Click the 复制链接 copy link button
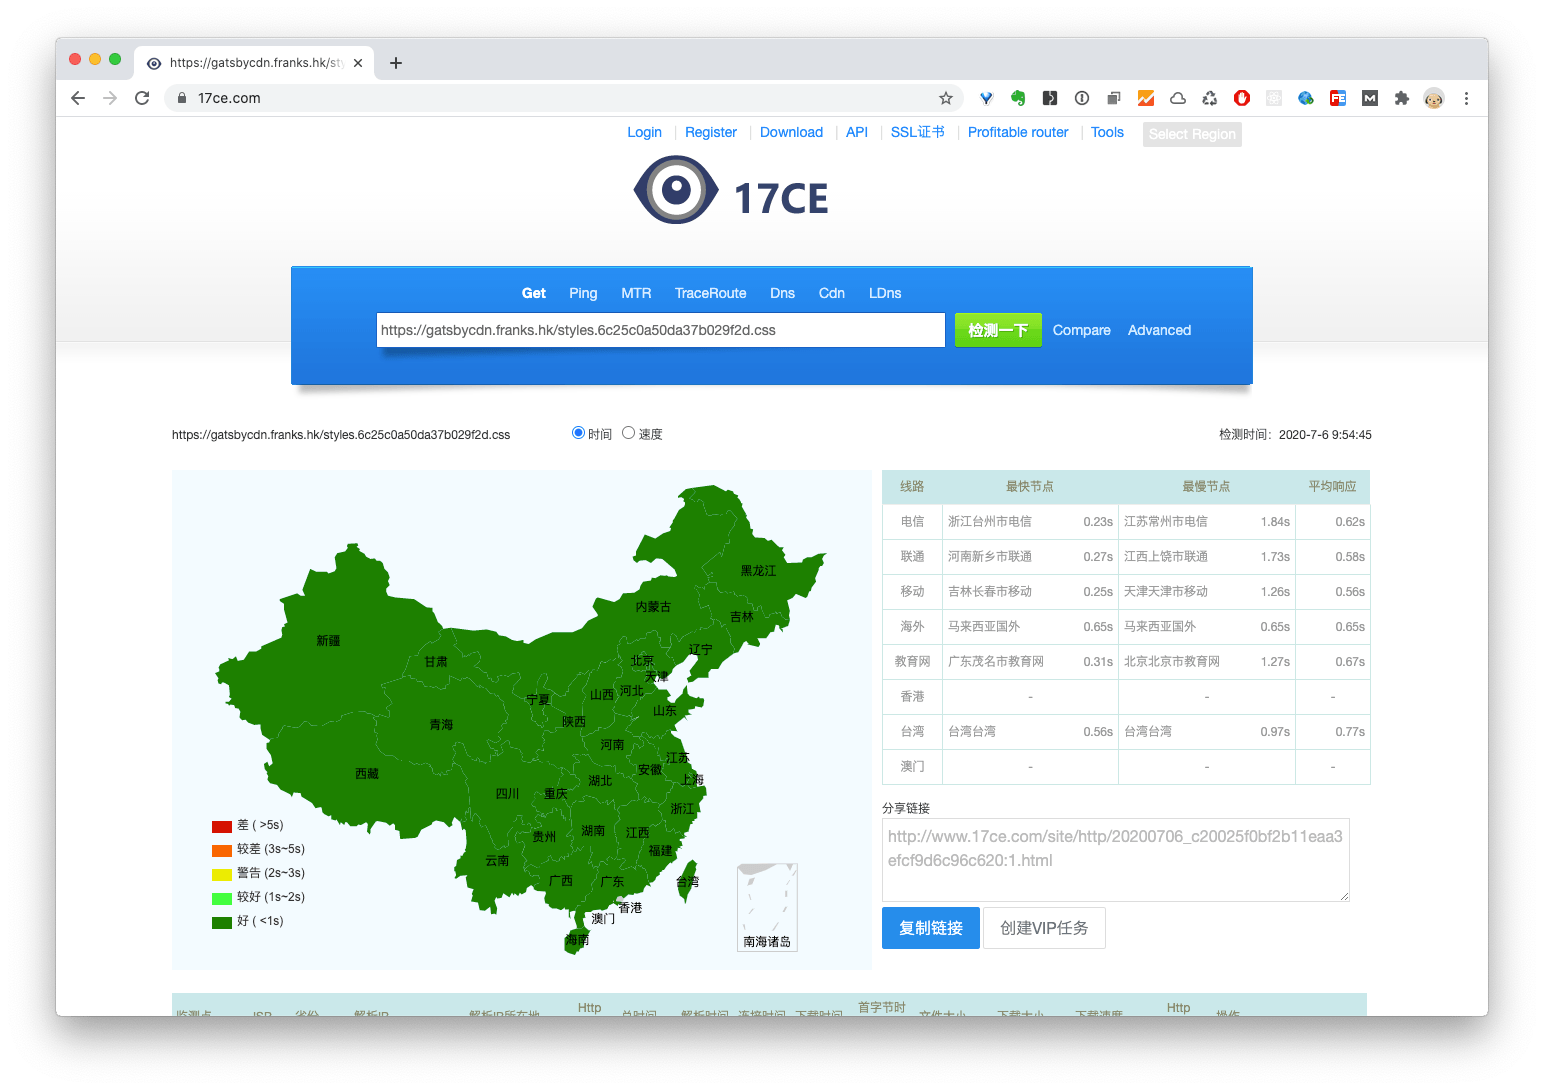The image size is (1544, 1090). (x=930, y=928)
